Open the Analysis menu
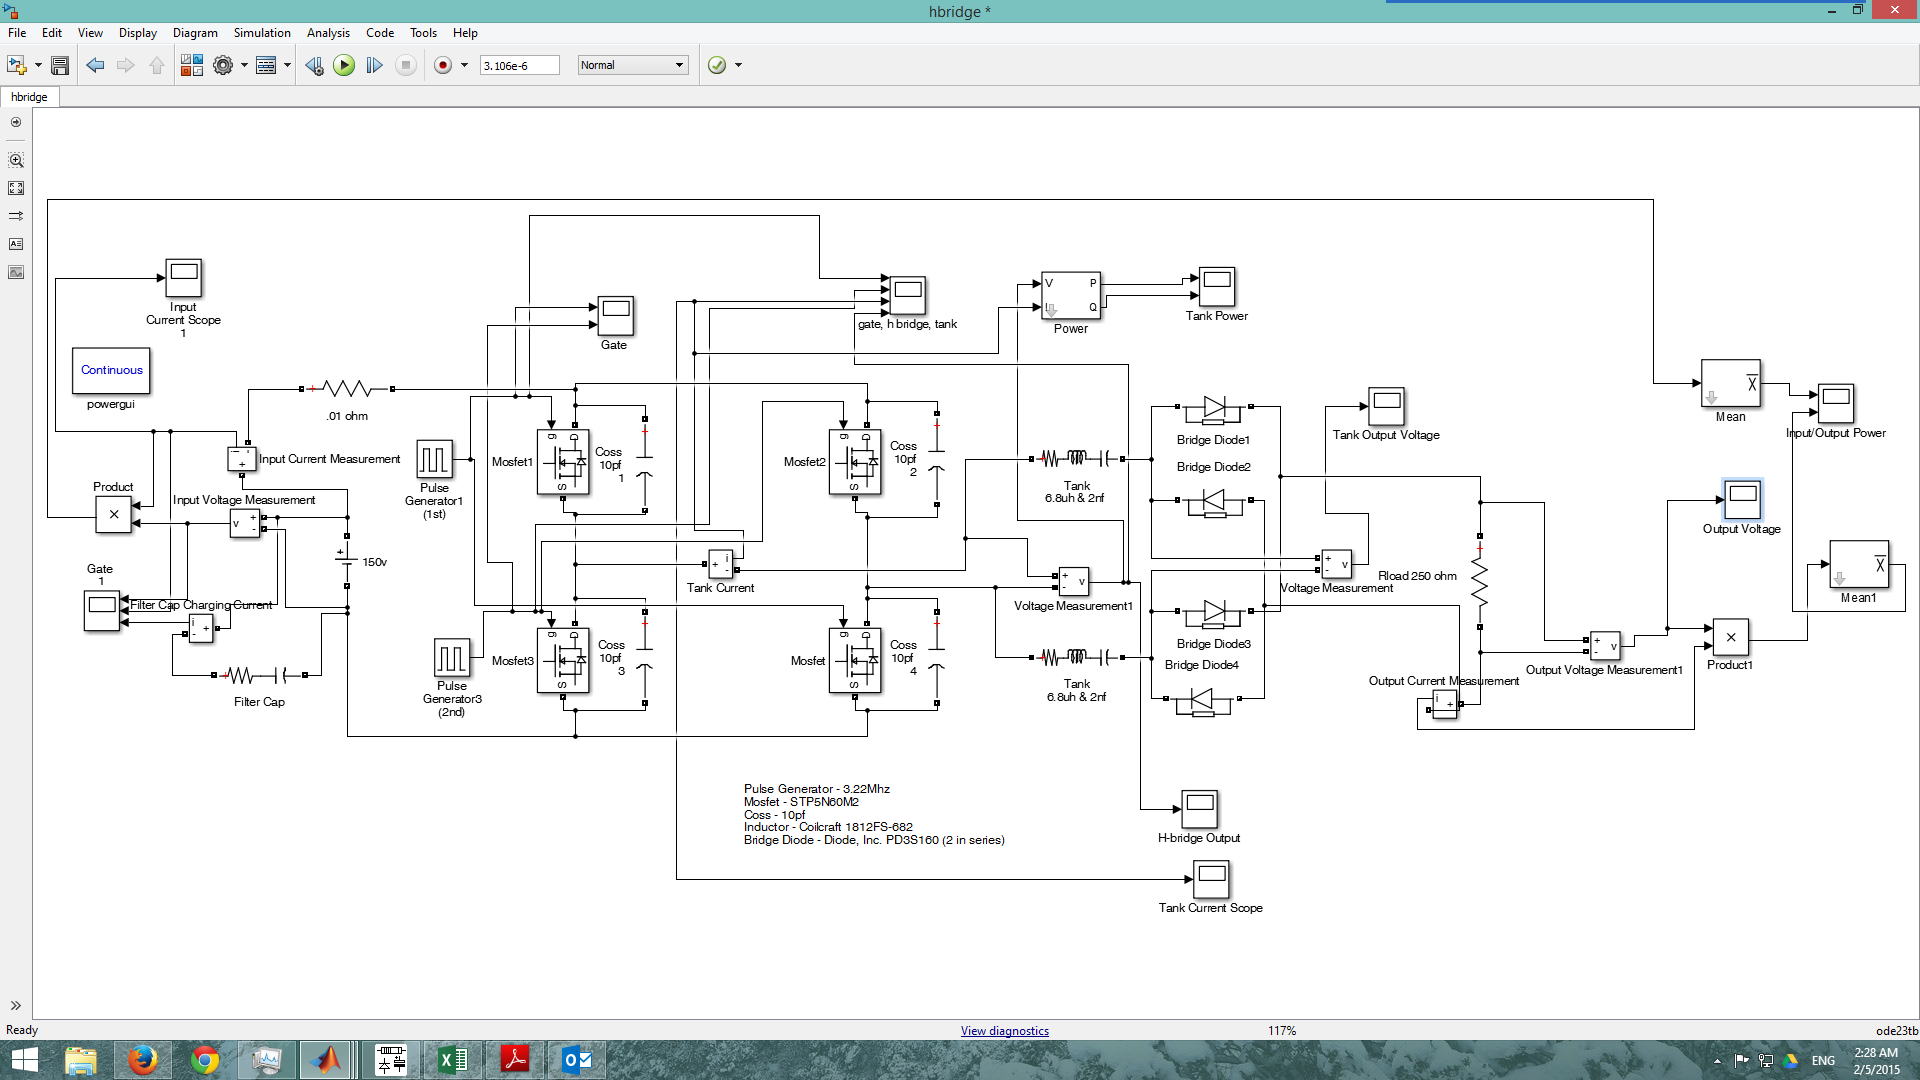The image size is (1920, 1080). pos(328,33)
